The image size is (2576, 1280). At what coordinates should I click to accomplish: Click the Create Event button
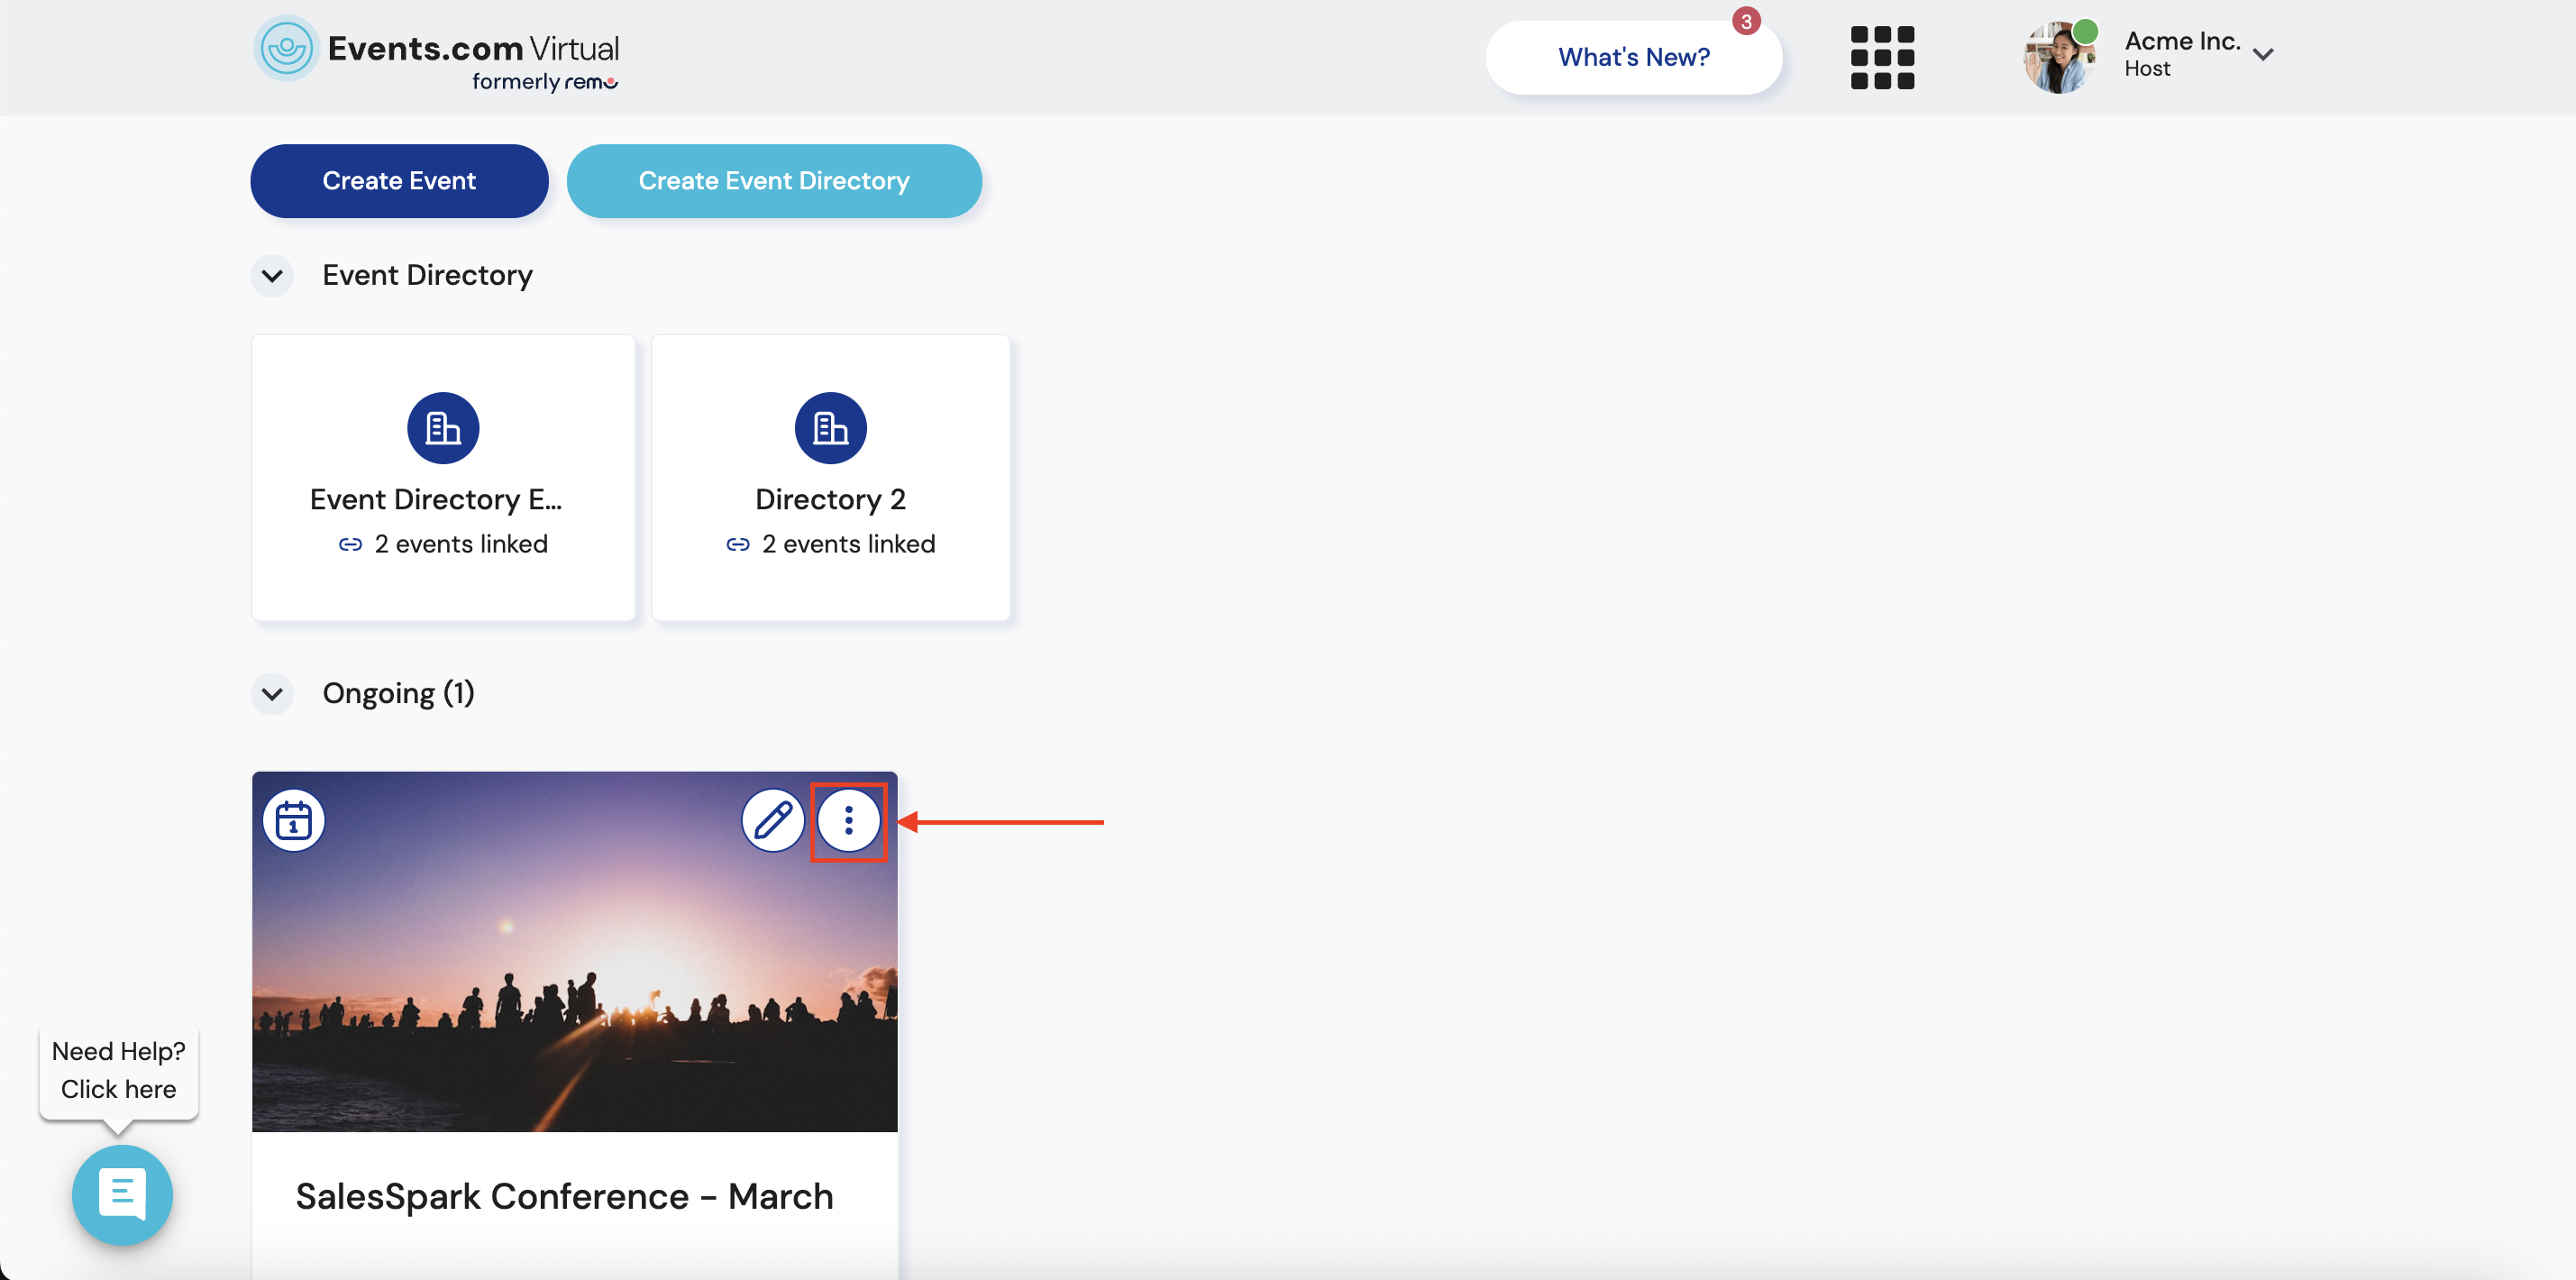[399, 181]
